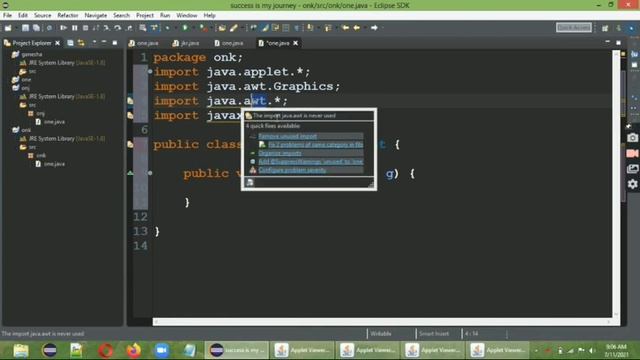Select the onk project in the tree
The height and width of the screenshot is (360, 640).
(x=26, y=130)
